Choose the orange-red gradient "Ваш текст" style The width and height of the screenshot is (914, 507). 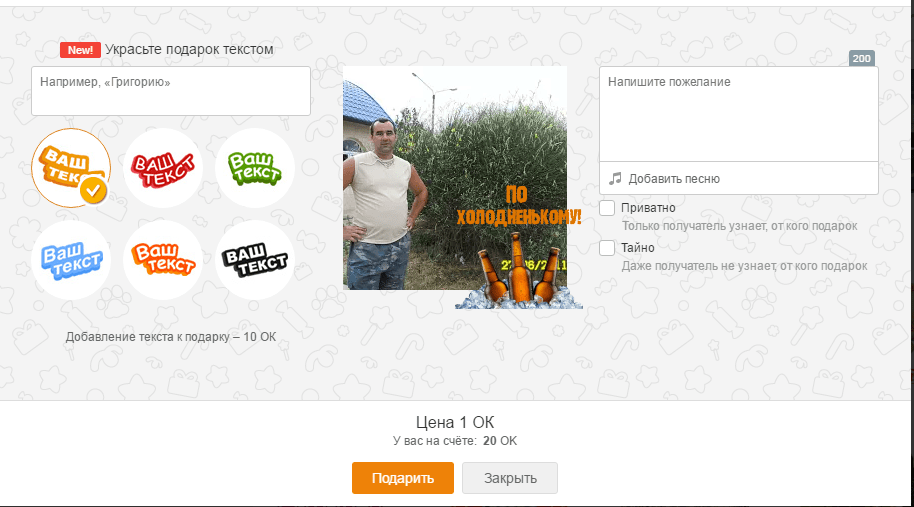[x=163, y=260]
